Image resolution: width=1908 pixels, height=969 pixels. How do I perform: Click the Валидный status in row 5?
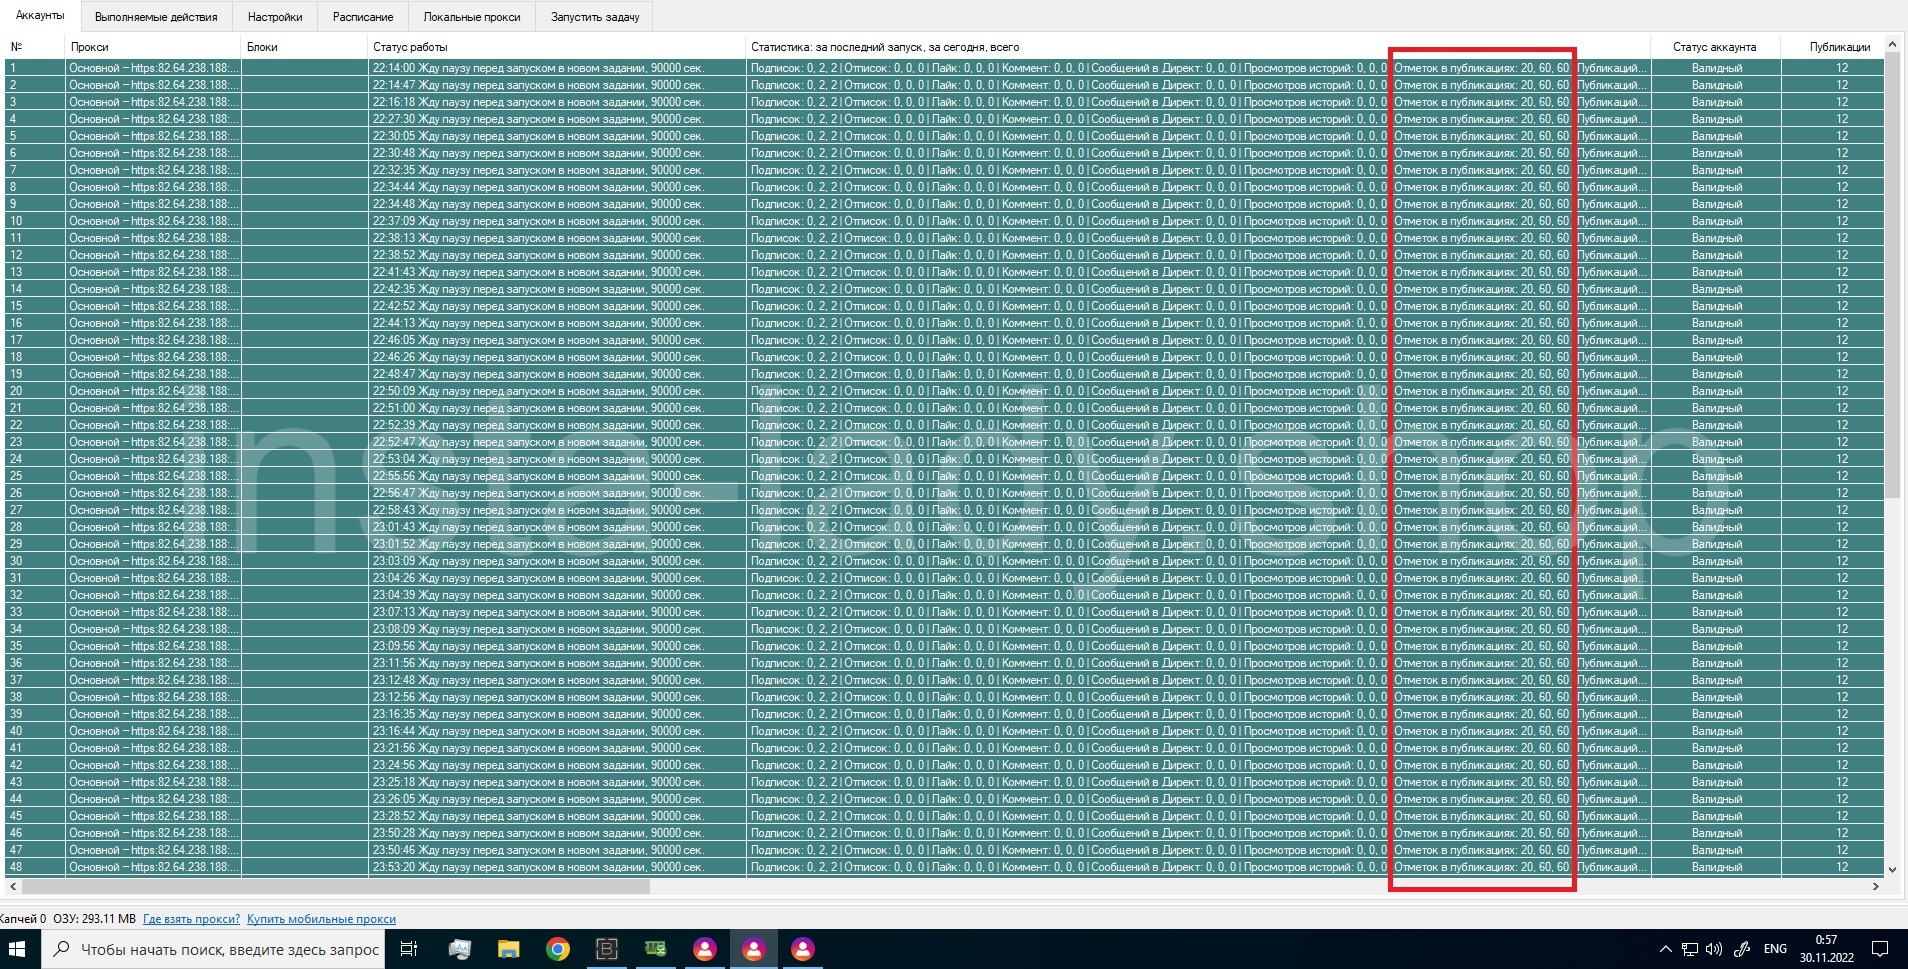click(x=1716, y=136)
